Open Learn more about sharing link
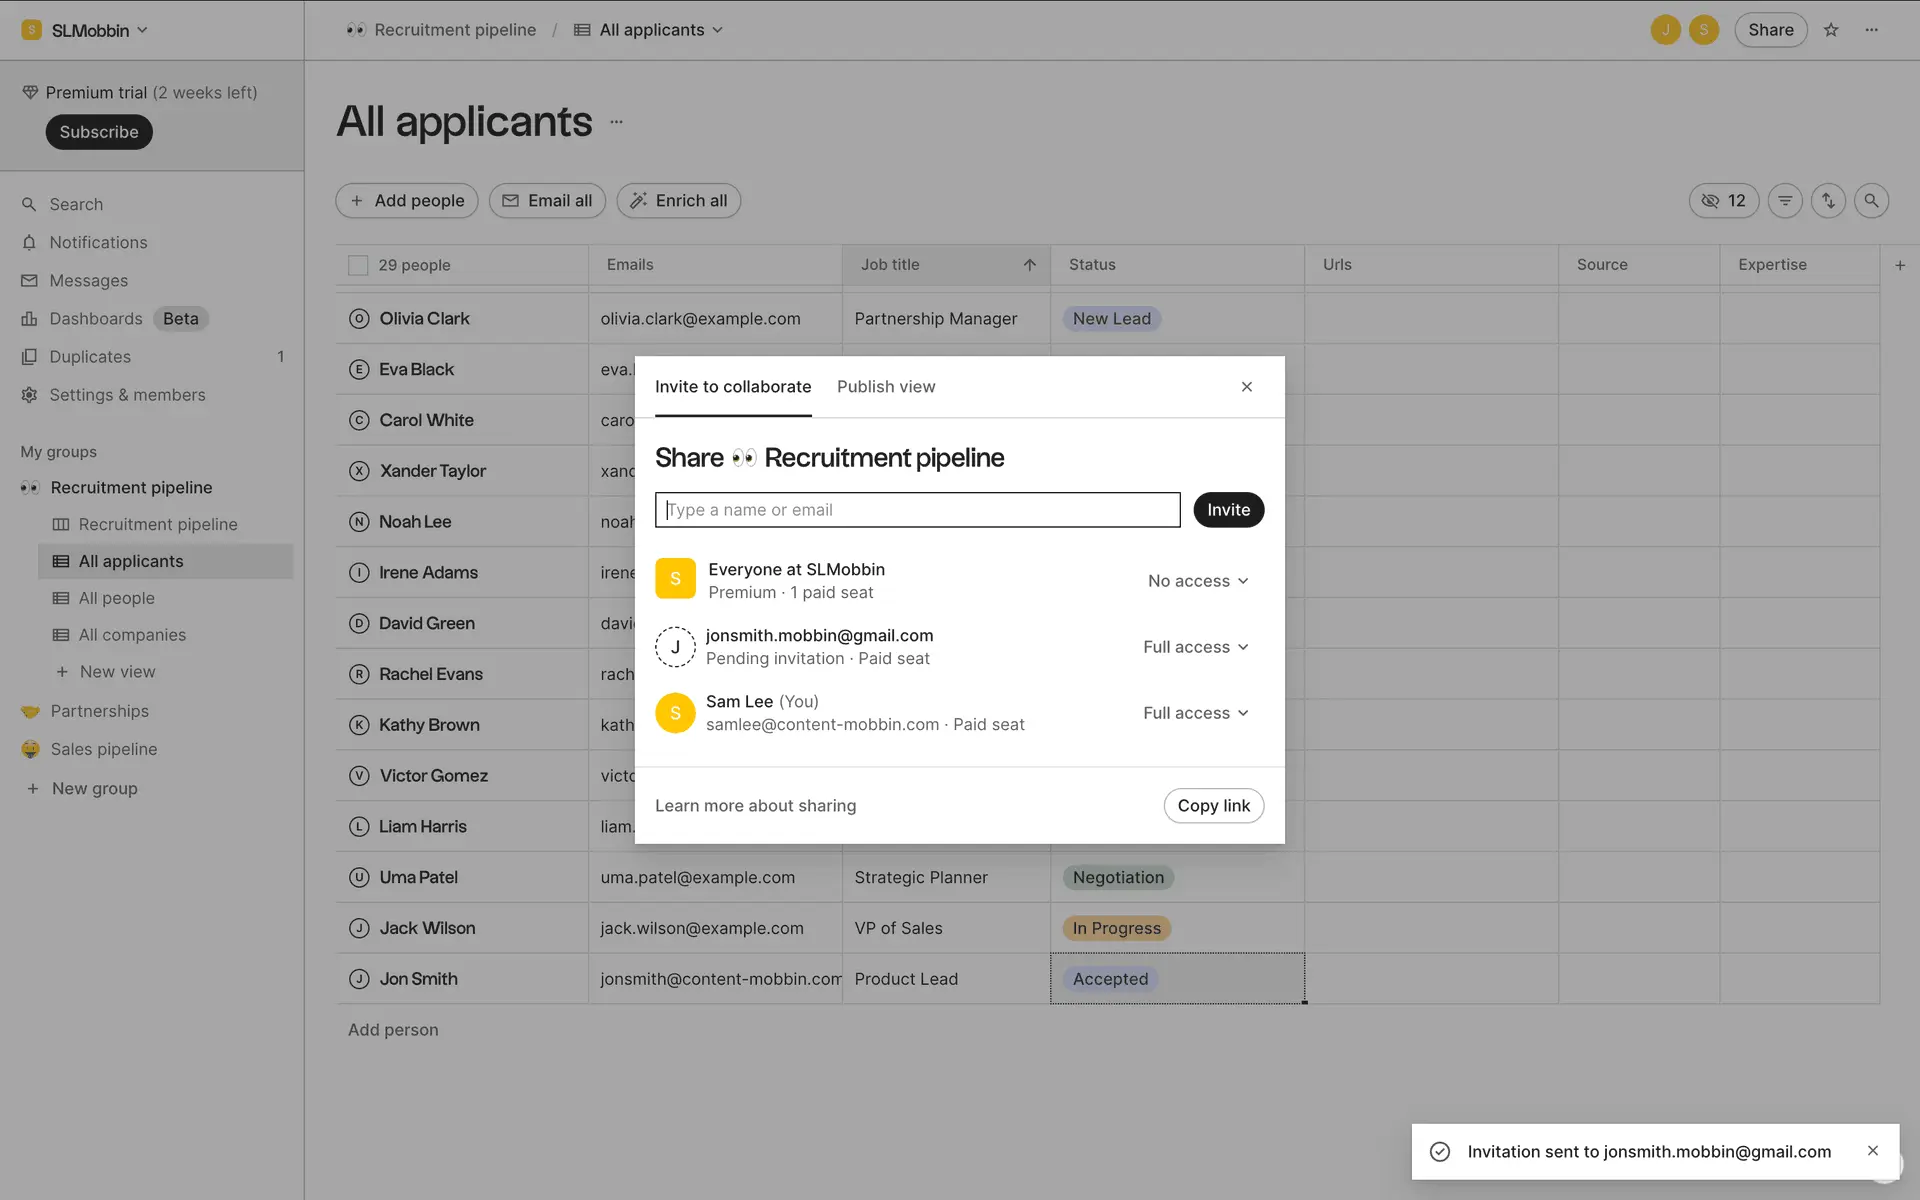The width and height of the screenshot is (1920, 1200). coord(755,806)
